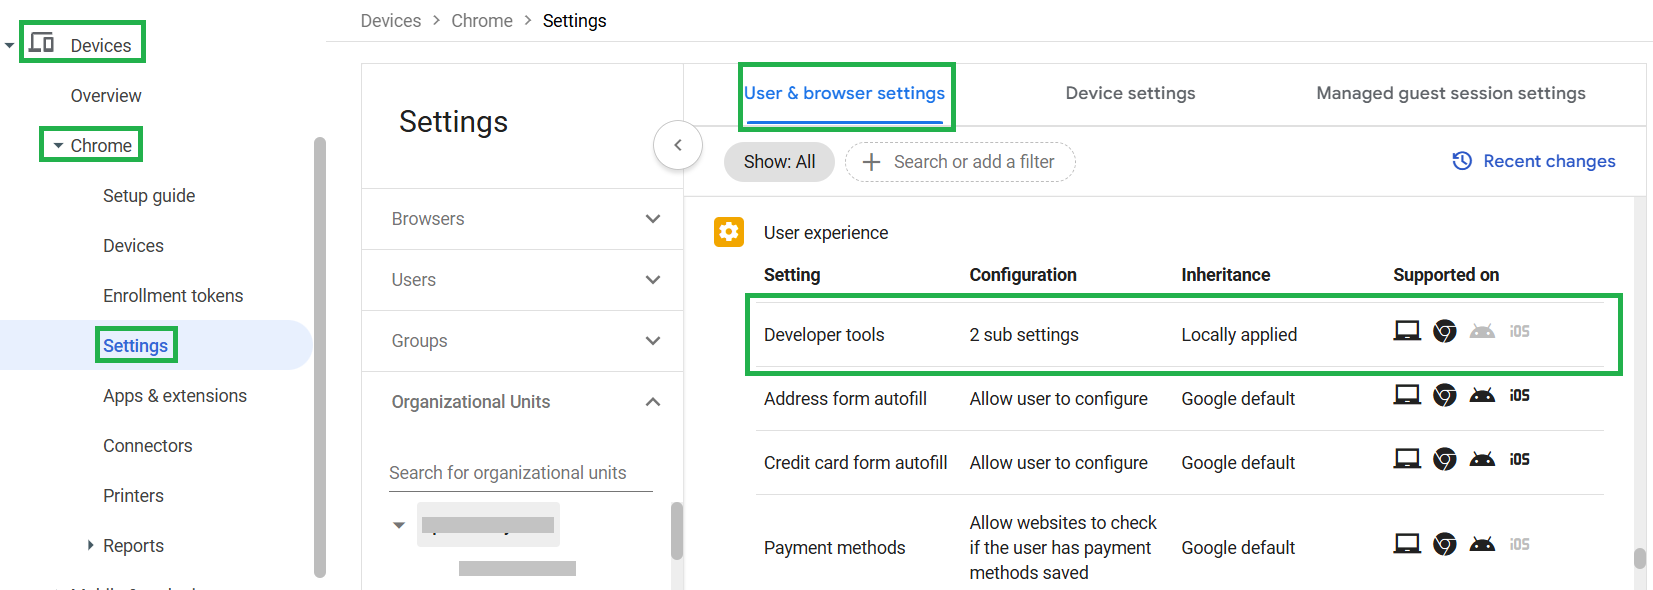Screen dimensions: 1653x590
Task: Expand the Groups section
Action: pos(653,341)
